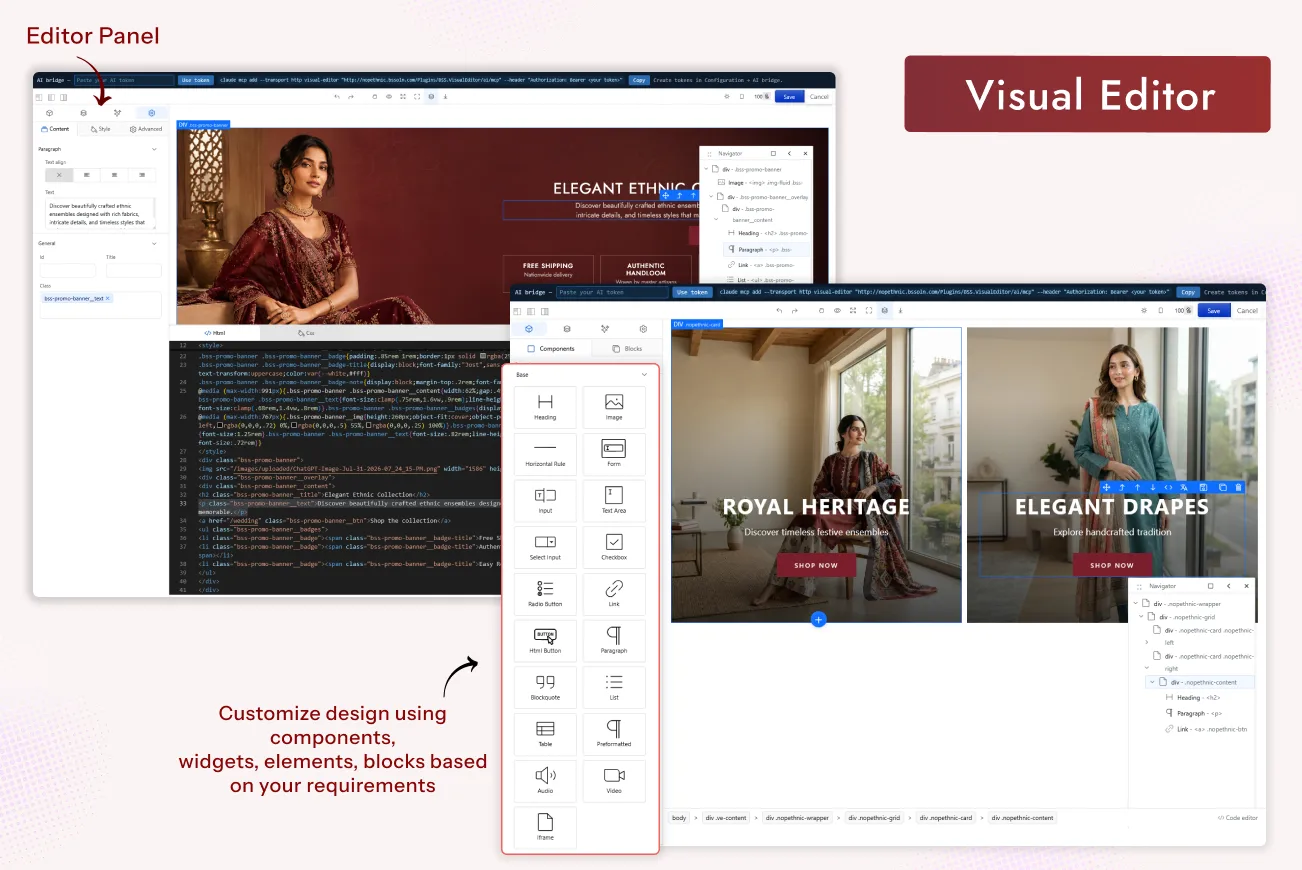Insert the Iframe component
1302x870 pixels.
(545, 828)
